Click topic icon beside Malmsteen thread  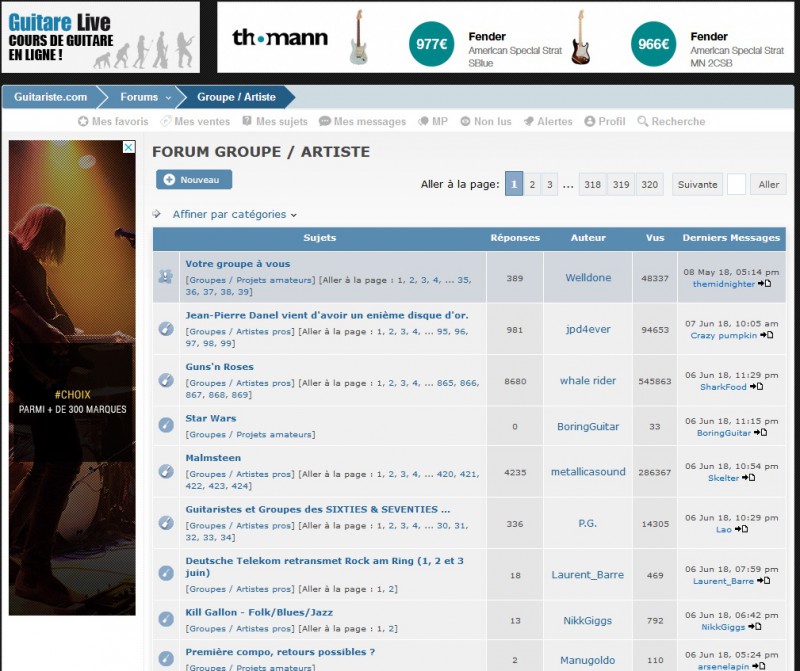point(166,471)
